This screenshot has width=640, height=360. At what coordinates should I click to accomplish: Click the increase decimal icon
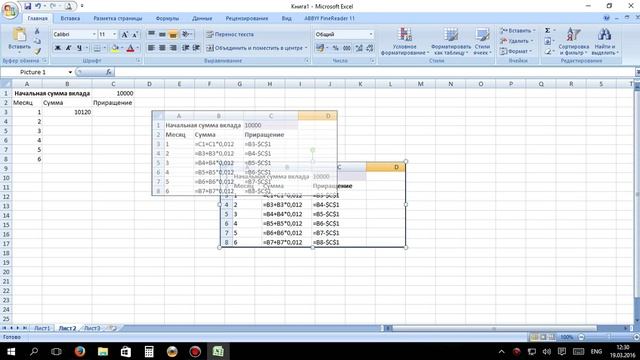359,48
